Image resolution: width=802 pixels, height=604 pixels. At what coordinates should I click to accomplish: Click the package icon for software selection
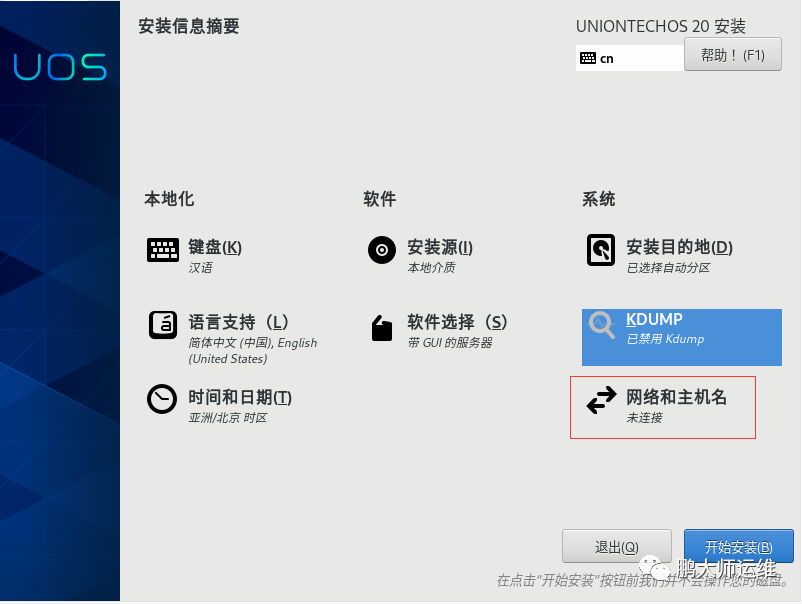pos(382,328)
